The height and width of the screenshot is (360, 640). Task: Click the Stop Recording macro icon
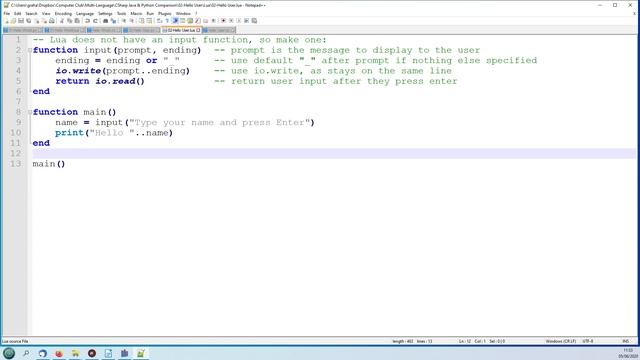click(231, 20)
